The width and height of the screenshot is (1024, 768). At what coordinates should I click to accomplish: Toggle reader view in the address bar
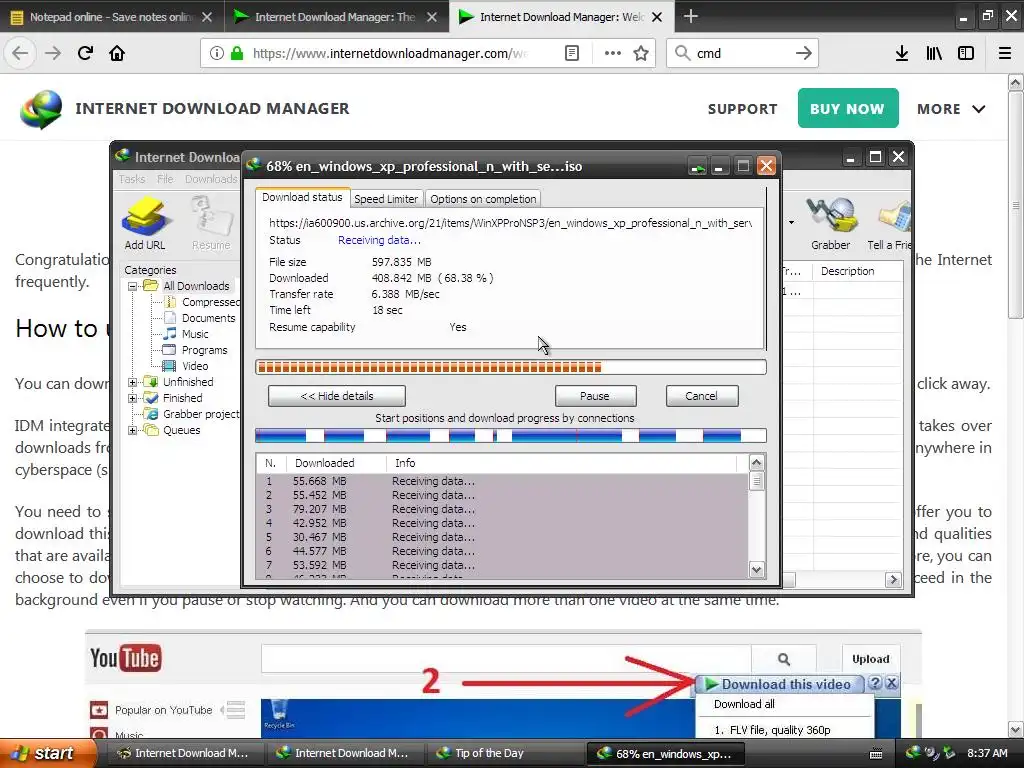[571, 53]
